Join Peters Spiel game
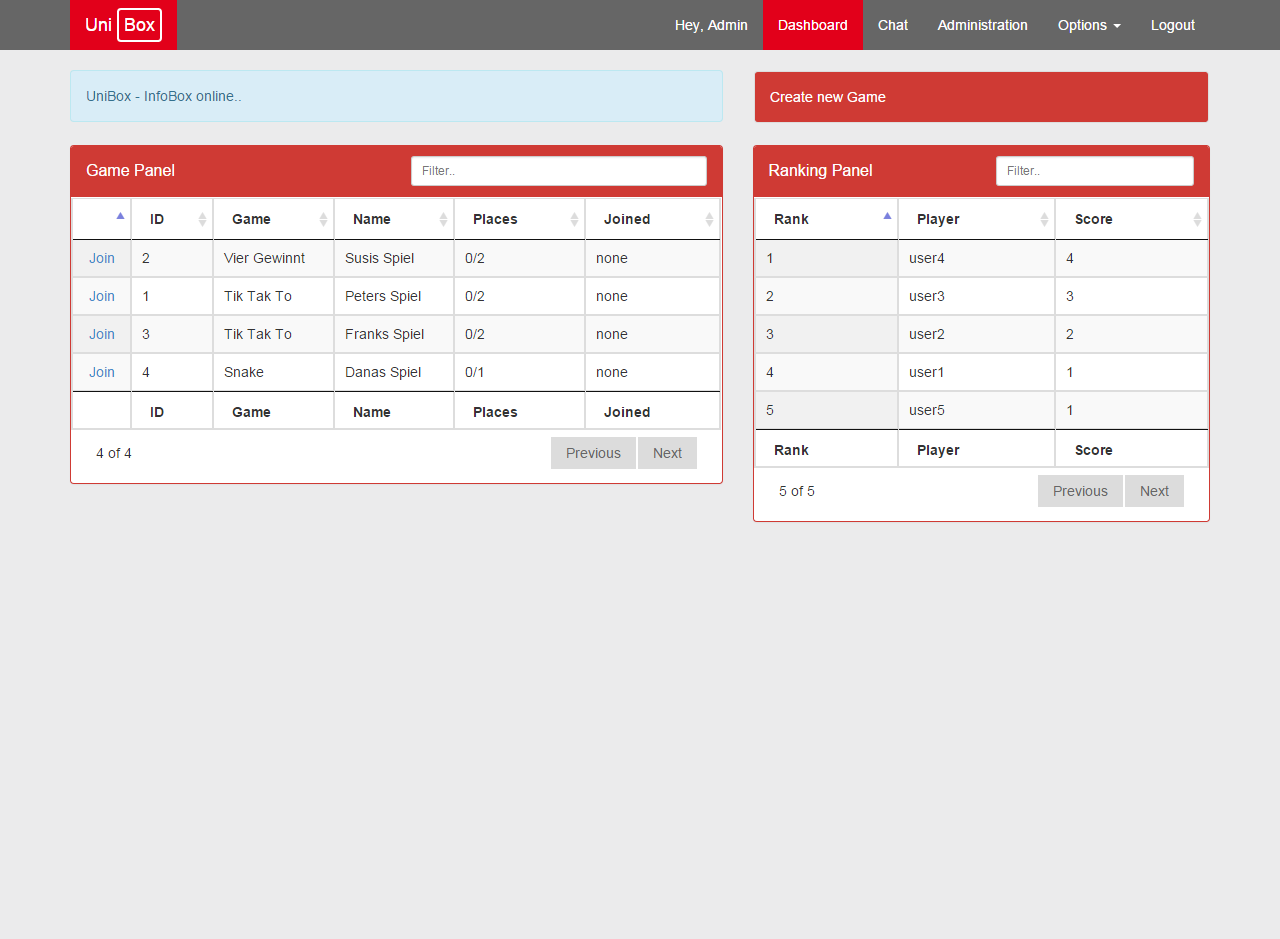1280x939 pixels. pyautogui.click(x=102, y=296)
